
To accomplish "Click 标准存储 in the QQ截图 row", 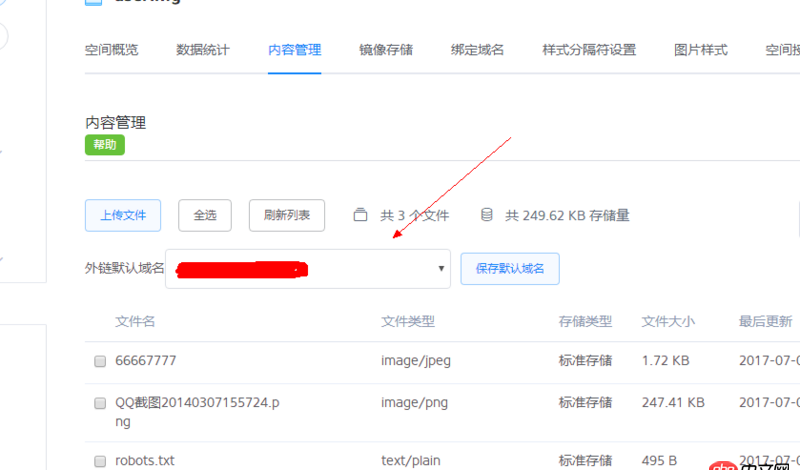I will click(x=585, y=403).
